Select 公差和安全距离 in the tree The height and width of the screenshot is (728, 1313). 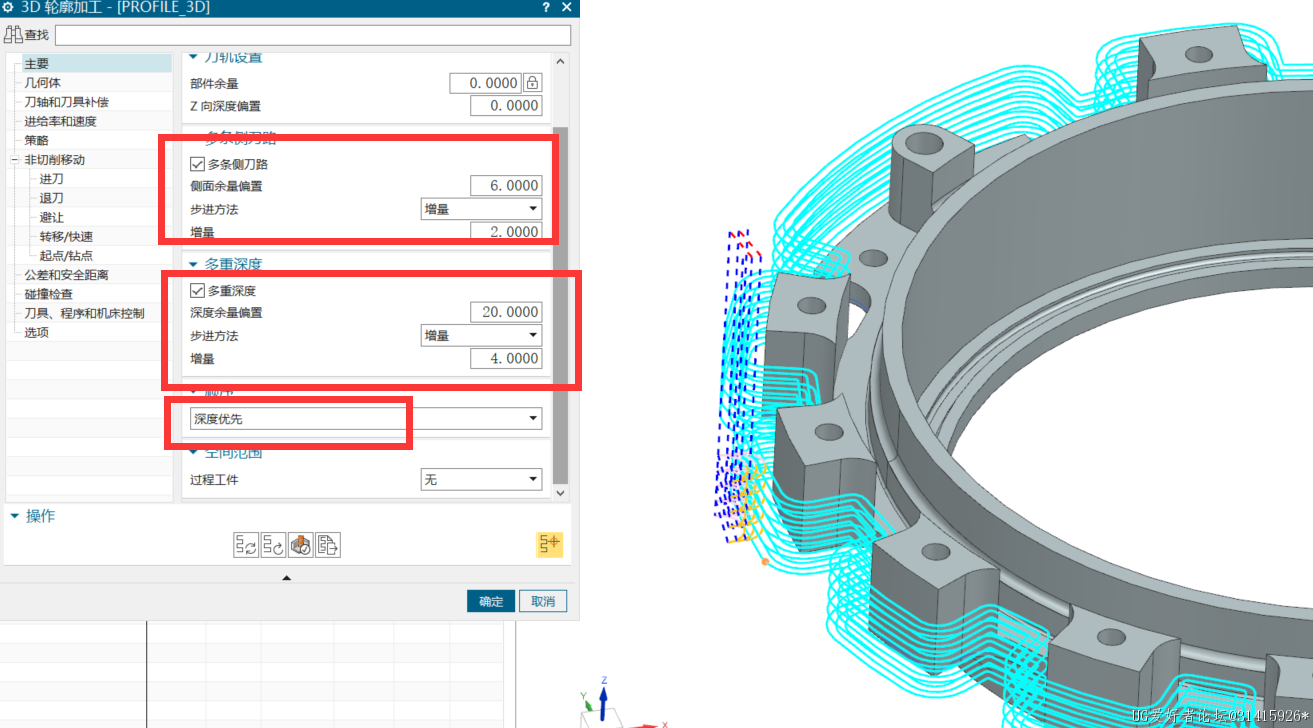click(66, 275)
